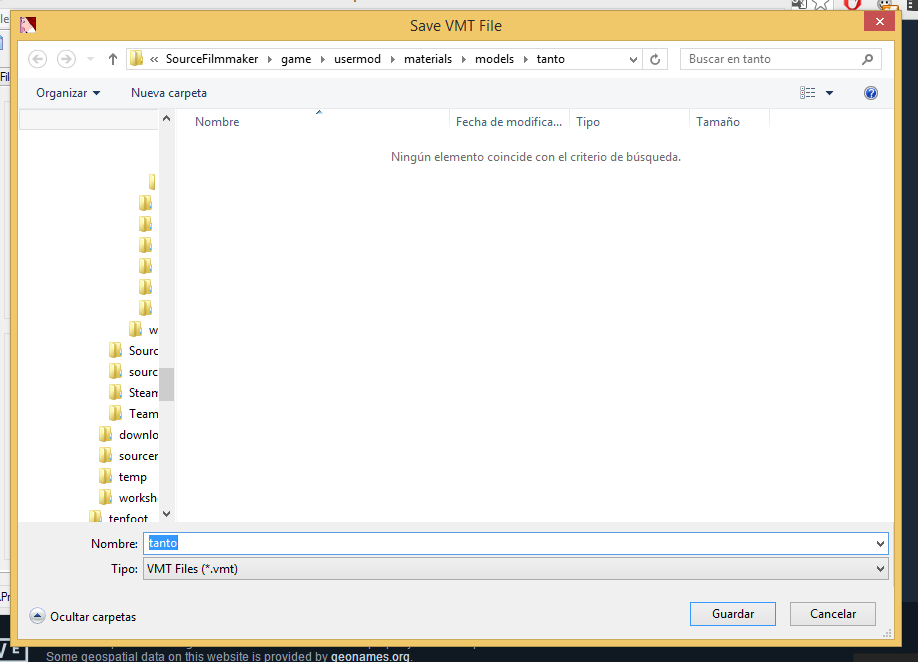Click the Forward navigation arrow
Screen dimensions: 918x662
66,59
